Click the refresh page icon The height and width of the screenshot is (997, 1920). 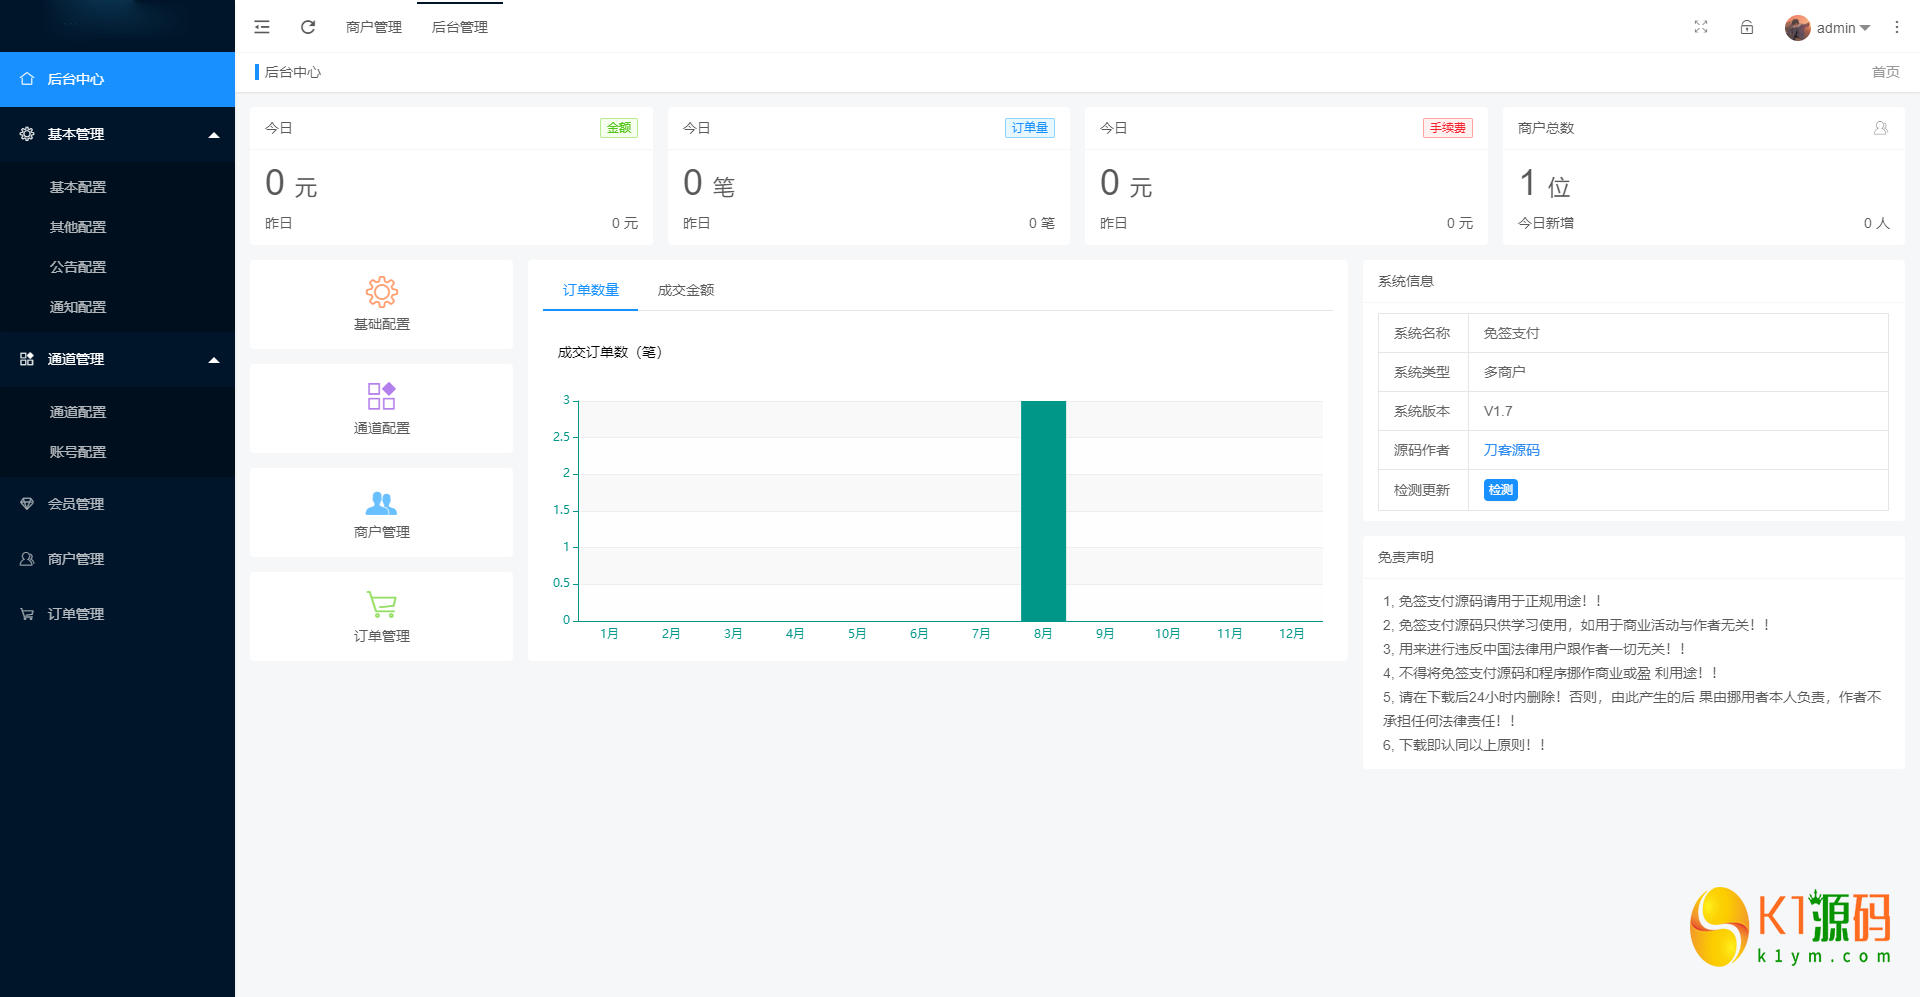pyautogui.click(x=308, y=27)
